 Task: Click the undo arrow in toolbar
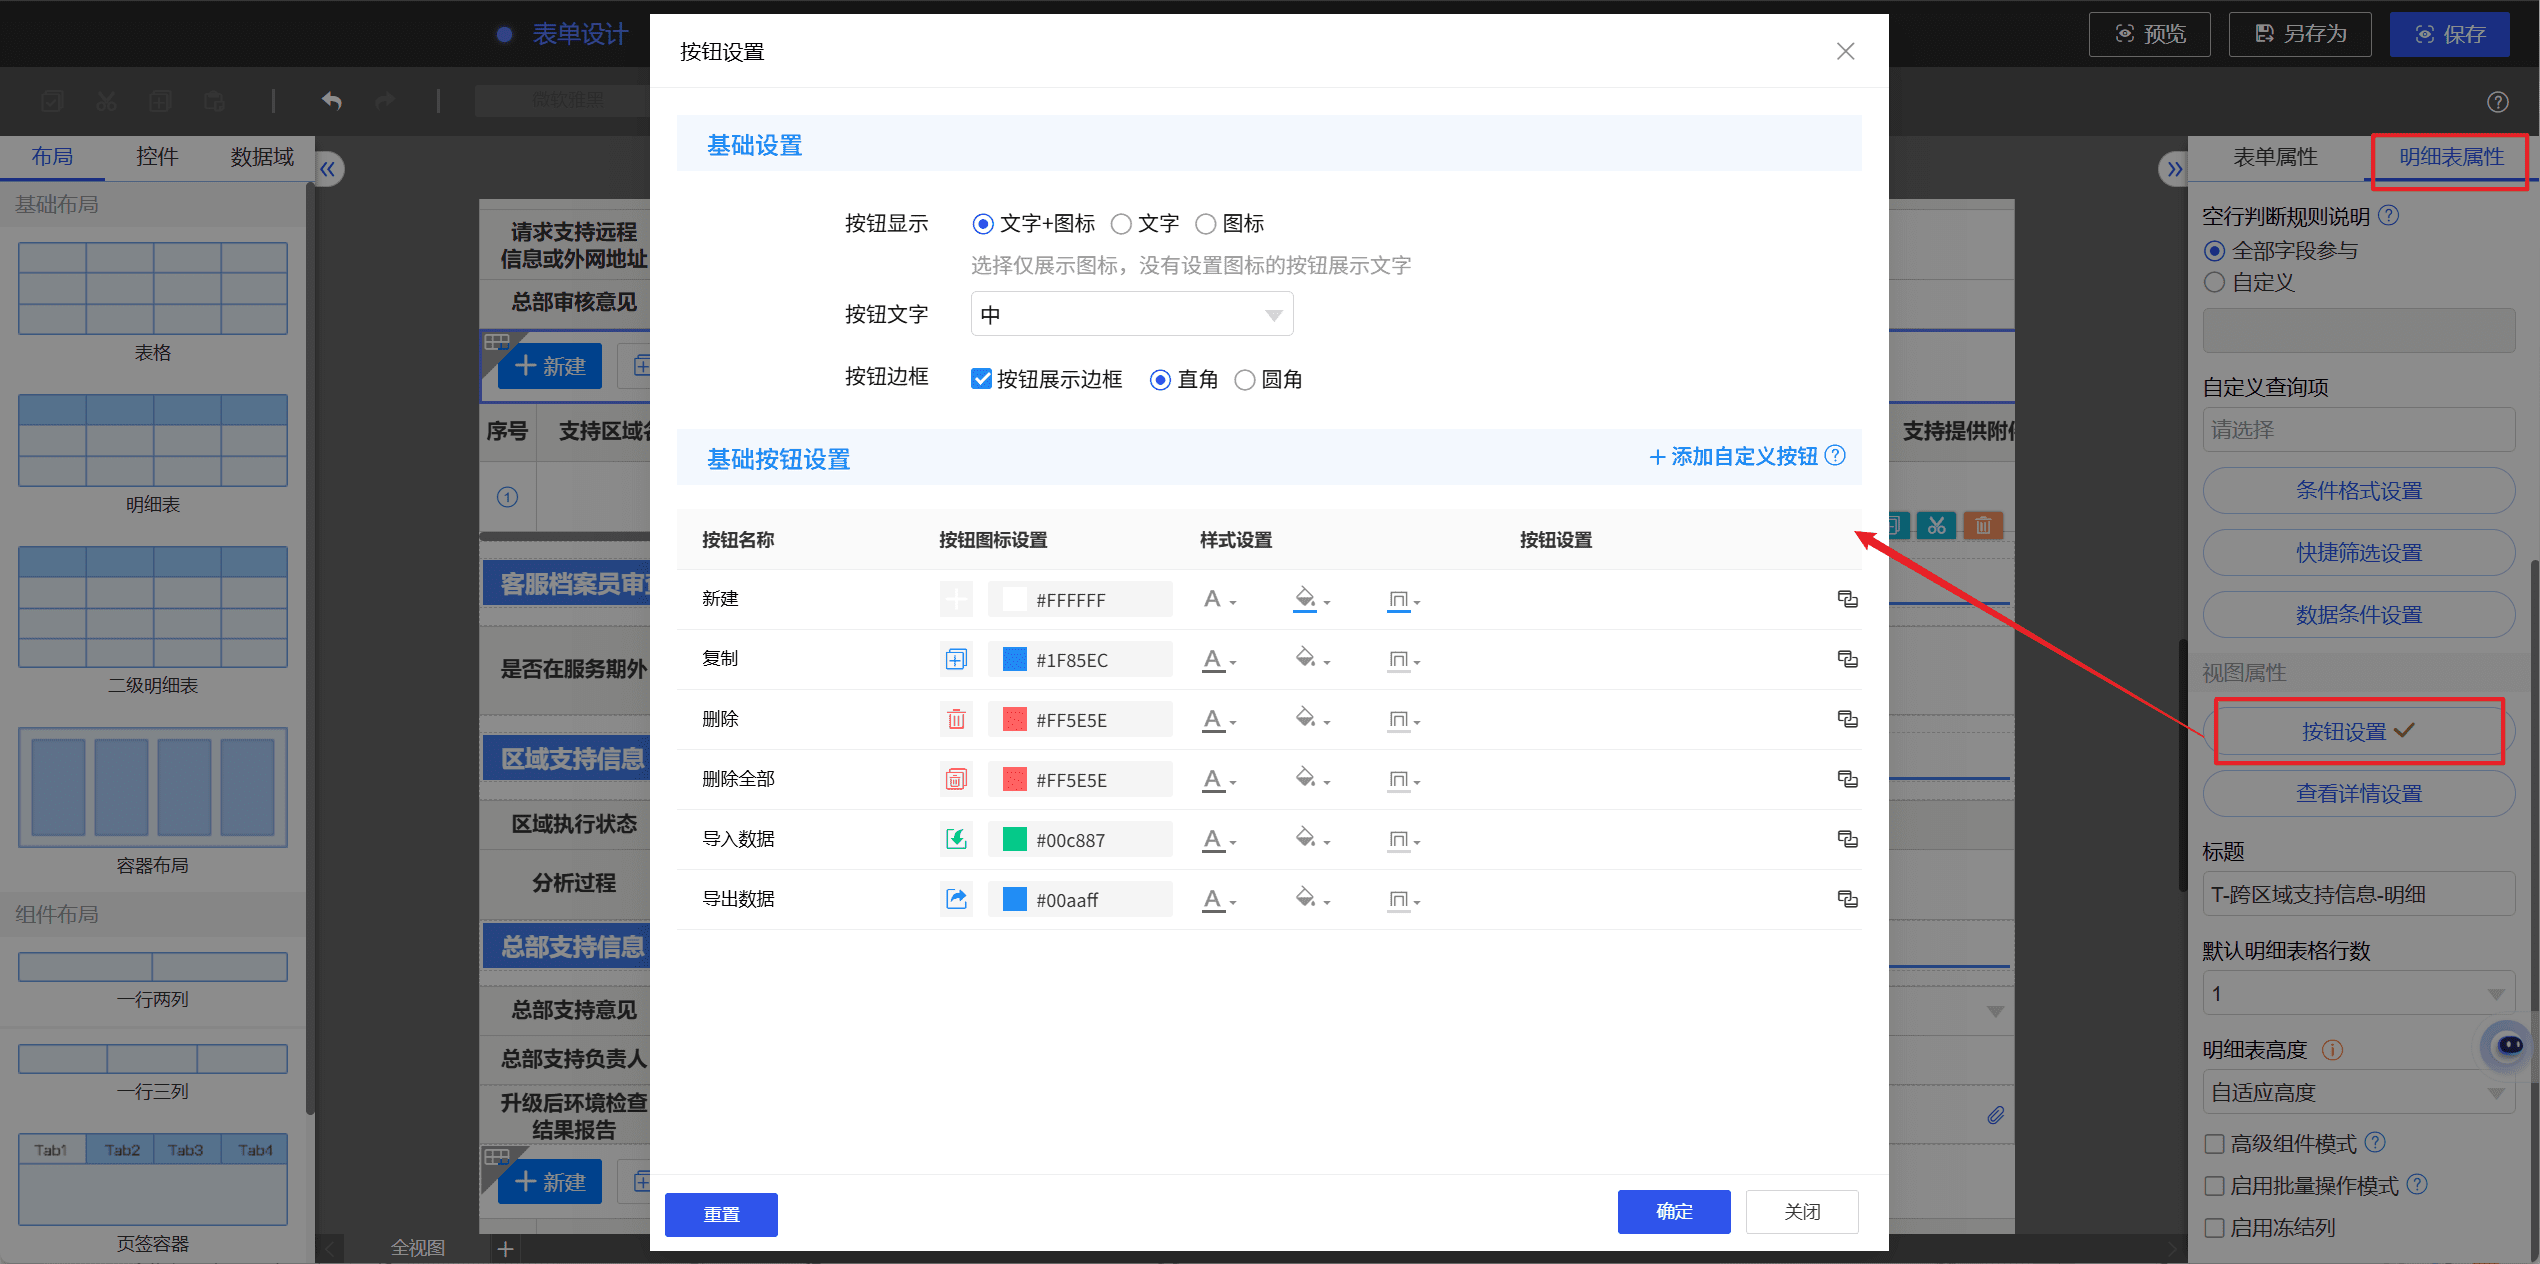(332, 100)
